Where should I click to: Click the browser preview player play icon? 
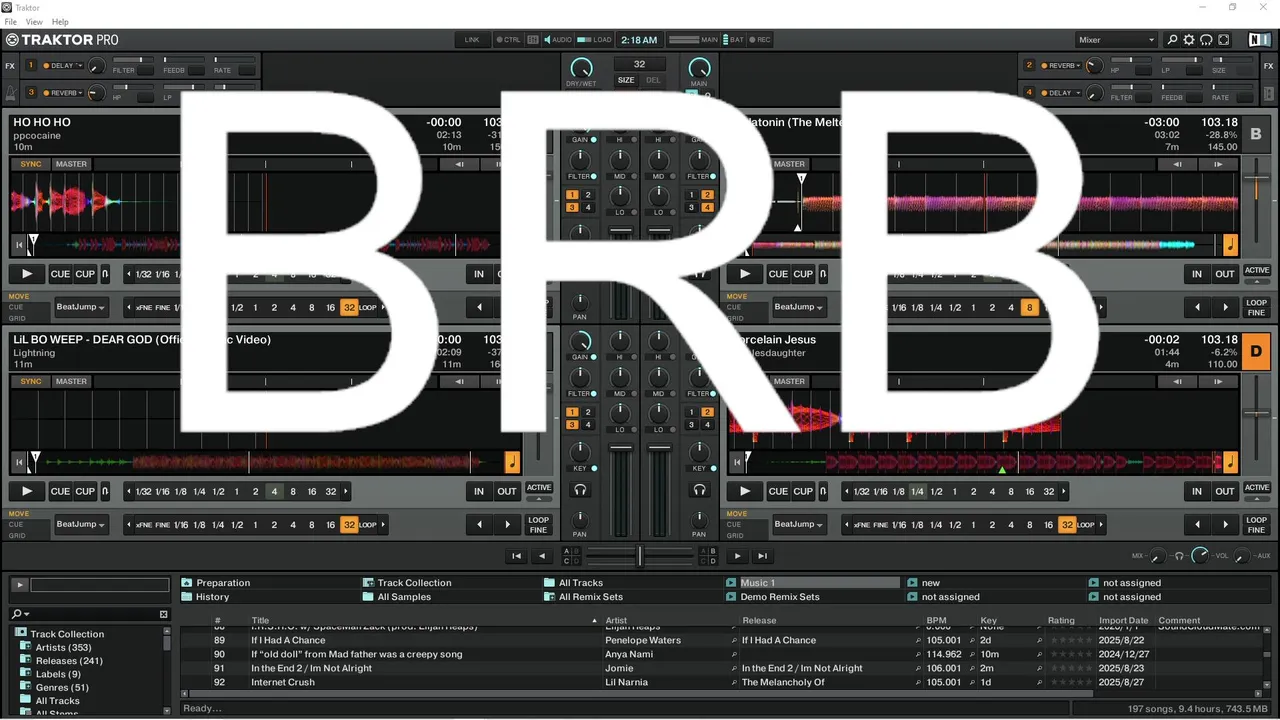(19, 585)
